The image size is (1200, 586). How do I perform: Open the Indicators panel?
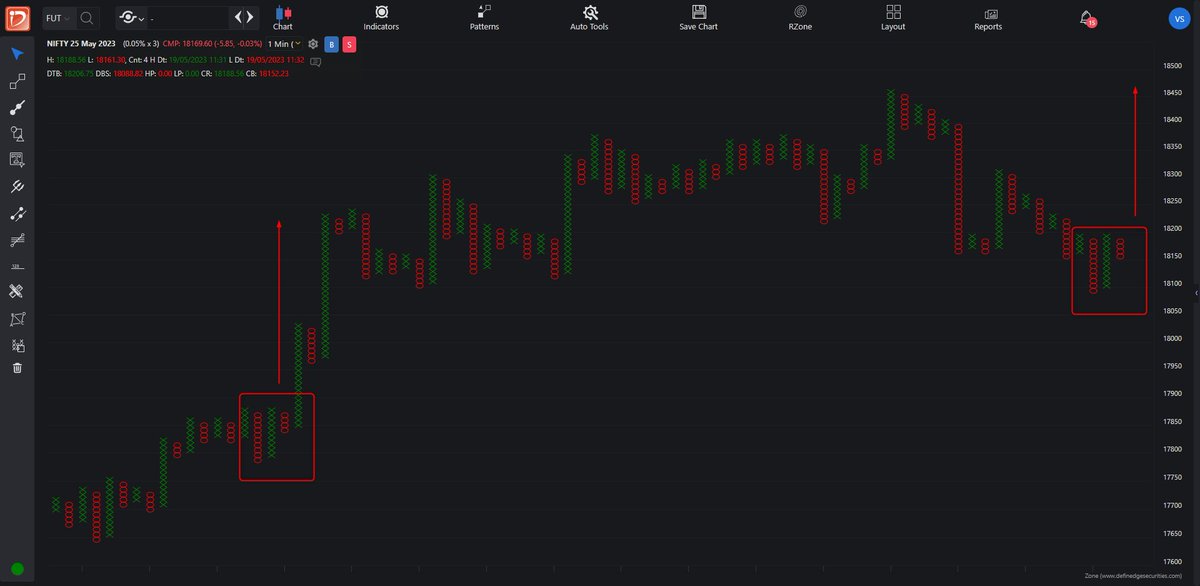pos(381,17)
